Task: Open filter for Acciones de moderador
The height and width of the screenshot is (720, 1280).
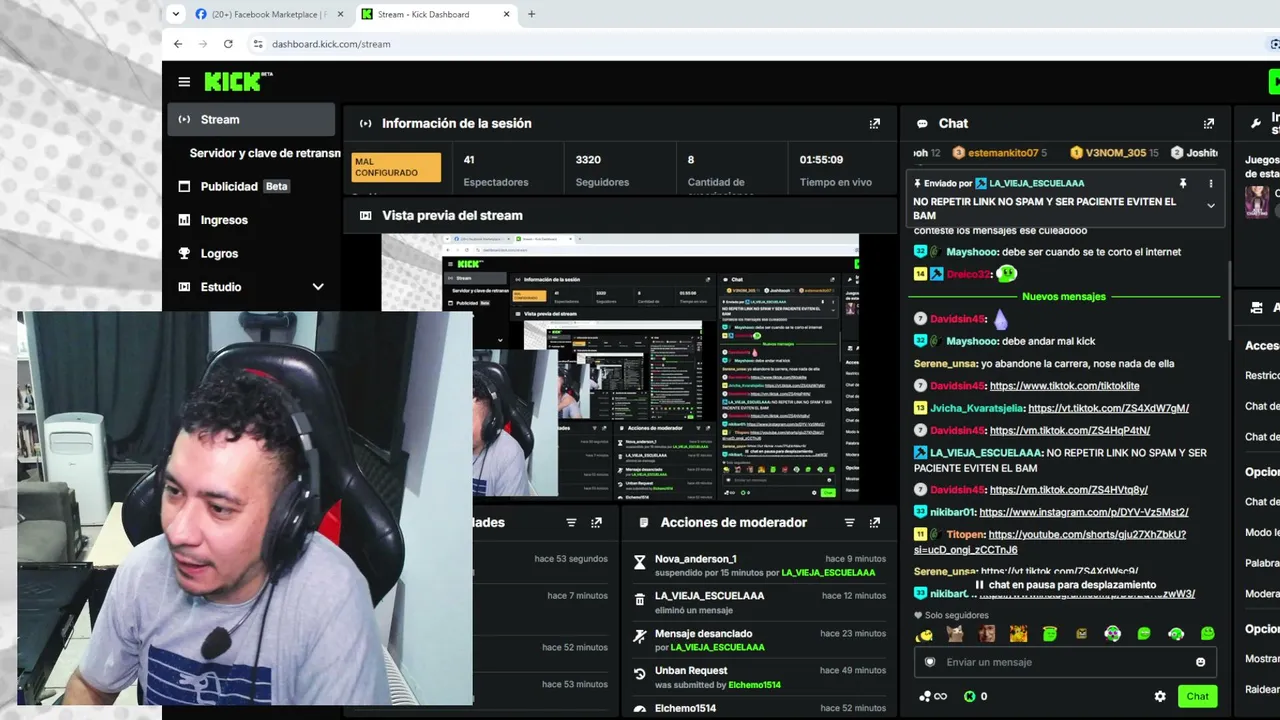Action: click(849, 523)
